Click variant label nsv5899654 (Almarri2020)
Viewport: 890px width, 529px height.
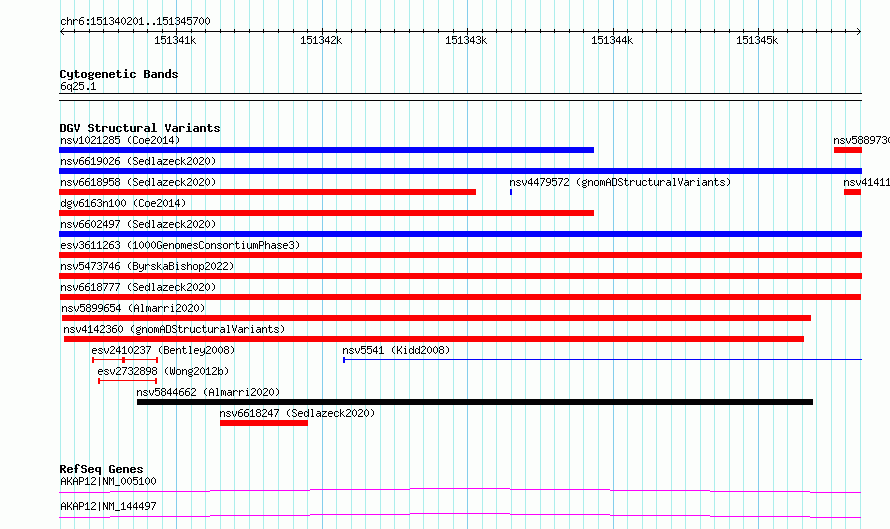click(x=133, y=308)
